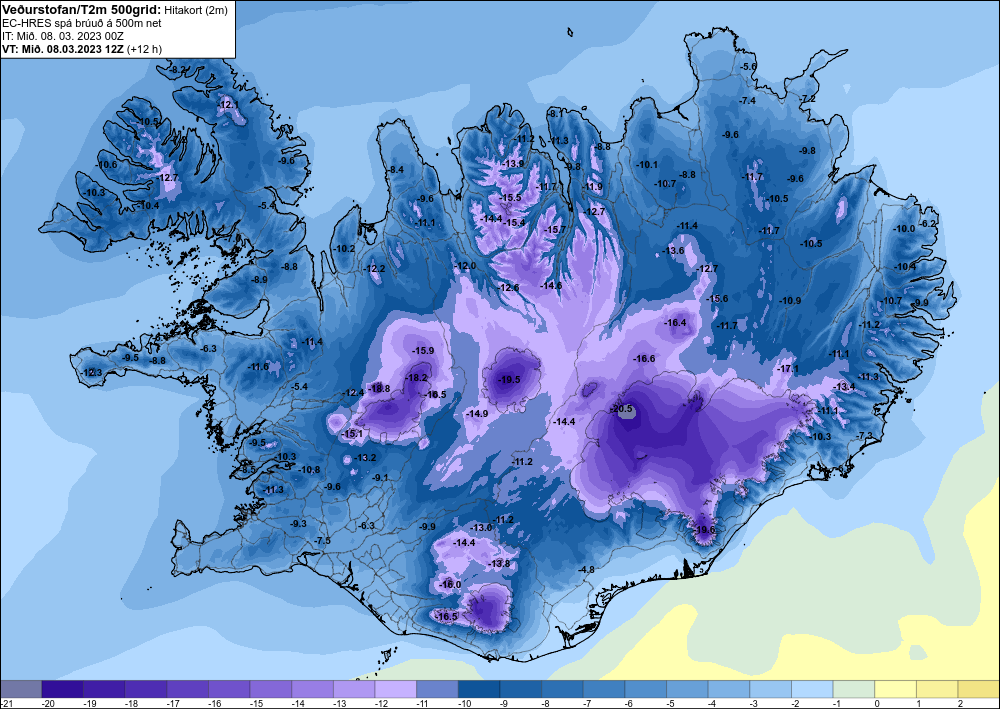Click the -18.2 temperature label

click(416, 377)
